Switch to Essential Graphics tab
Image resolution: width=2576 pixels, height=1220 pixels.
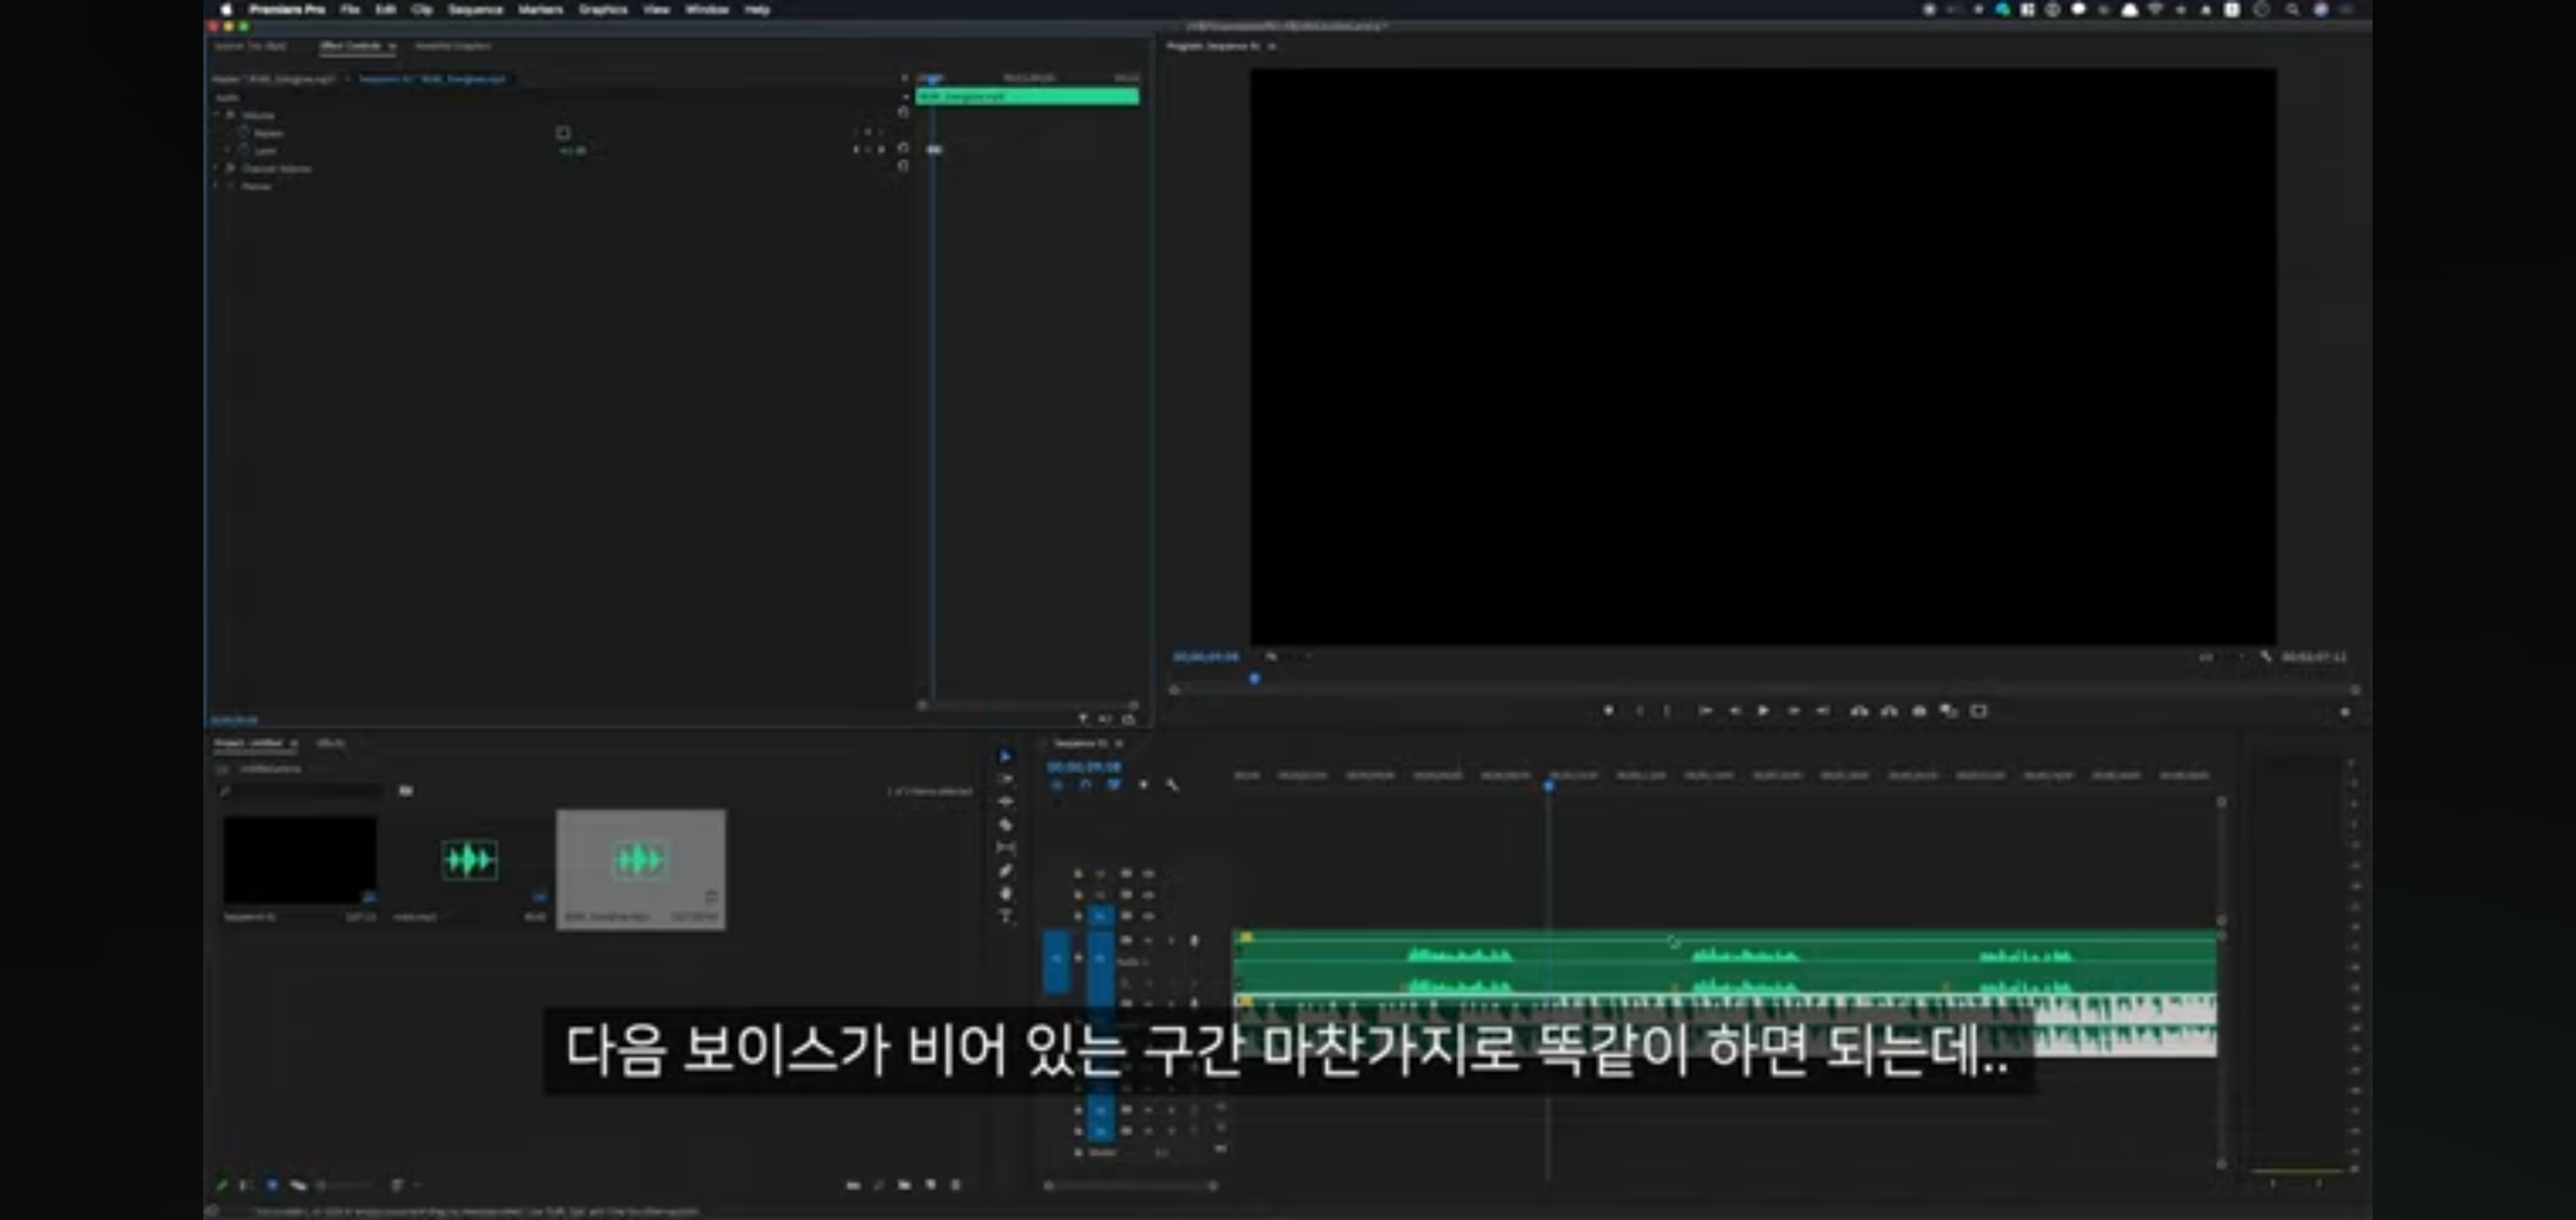pos(453,46)
